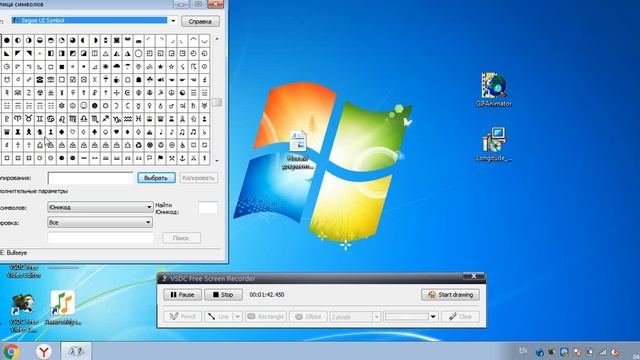
Task: Open Yandex browser from the taskbar
Action: pyautogui.click(x=43, y=351)
